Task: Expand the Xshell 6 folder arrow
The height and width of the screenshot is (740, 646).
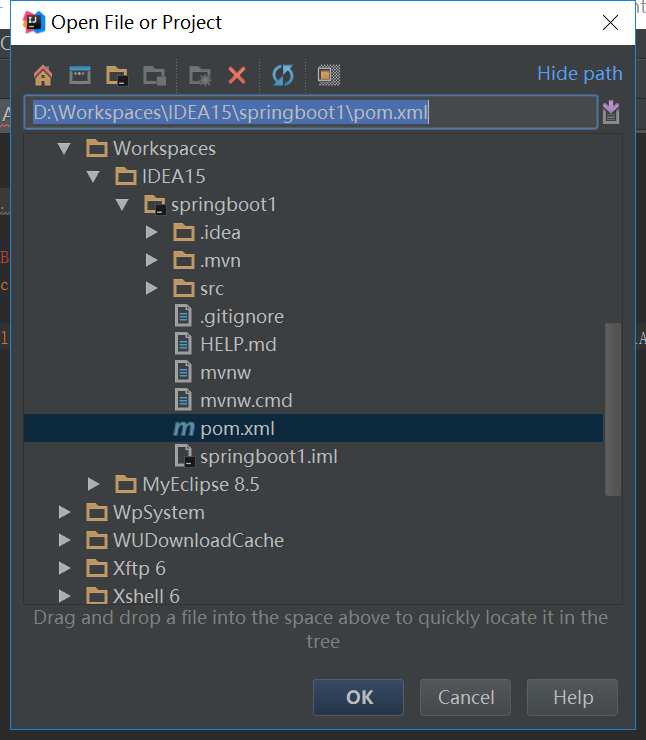Action: (x=64, y=596)
